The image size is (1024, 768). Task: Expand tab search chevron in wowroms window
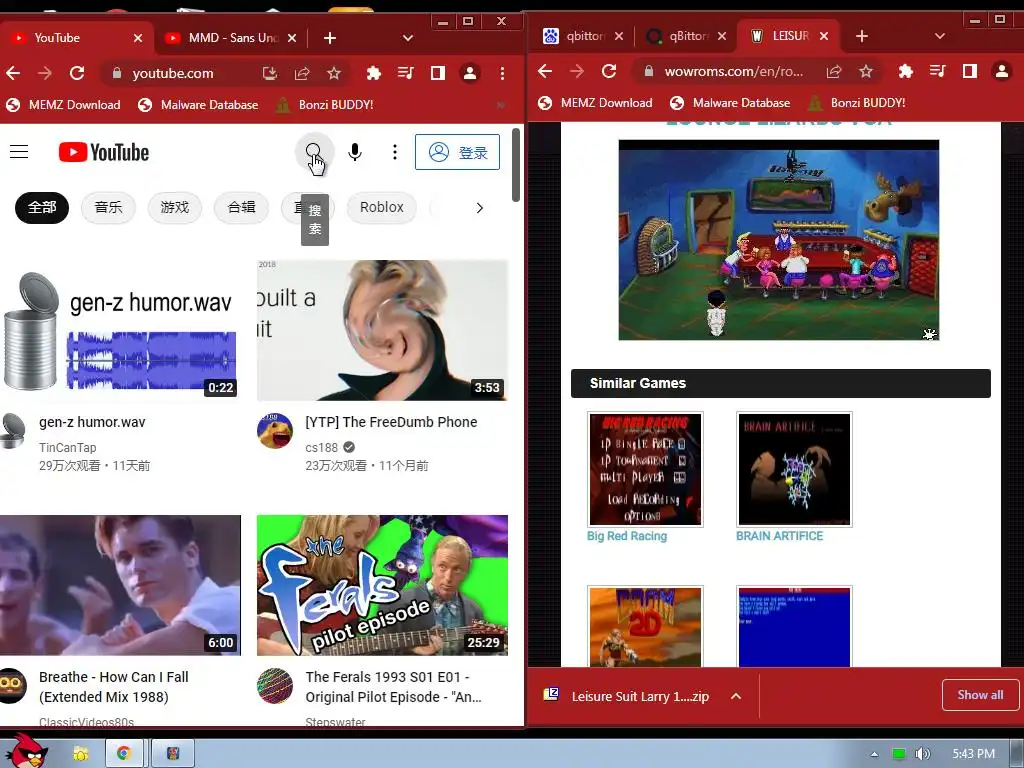[940, 36]
